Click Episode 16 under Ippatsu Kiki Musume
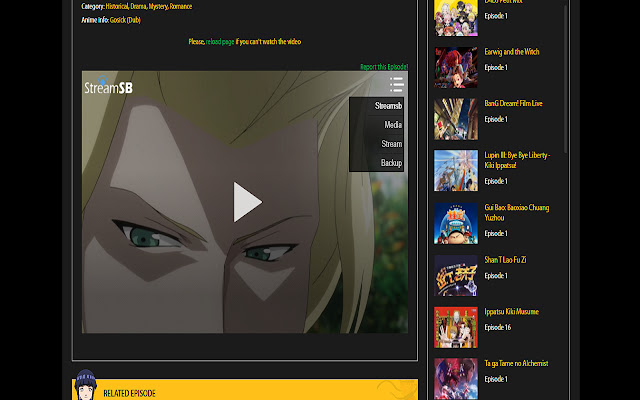Screen dimensions: 640x400 click(498, 327)
